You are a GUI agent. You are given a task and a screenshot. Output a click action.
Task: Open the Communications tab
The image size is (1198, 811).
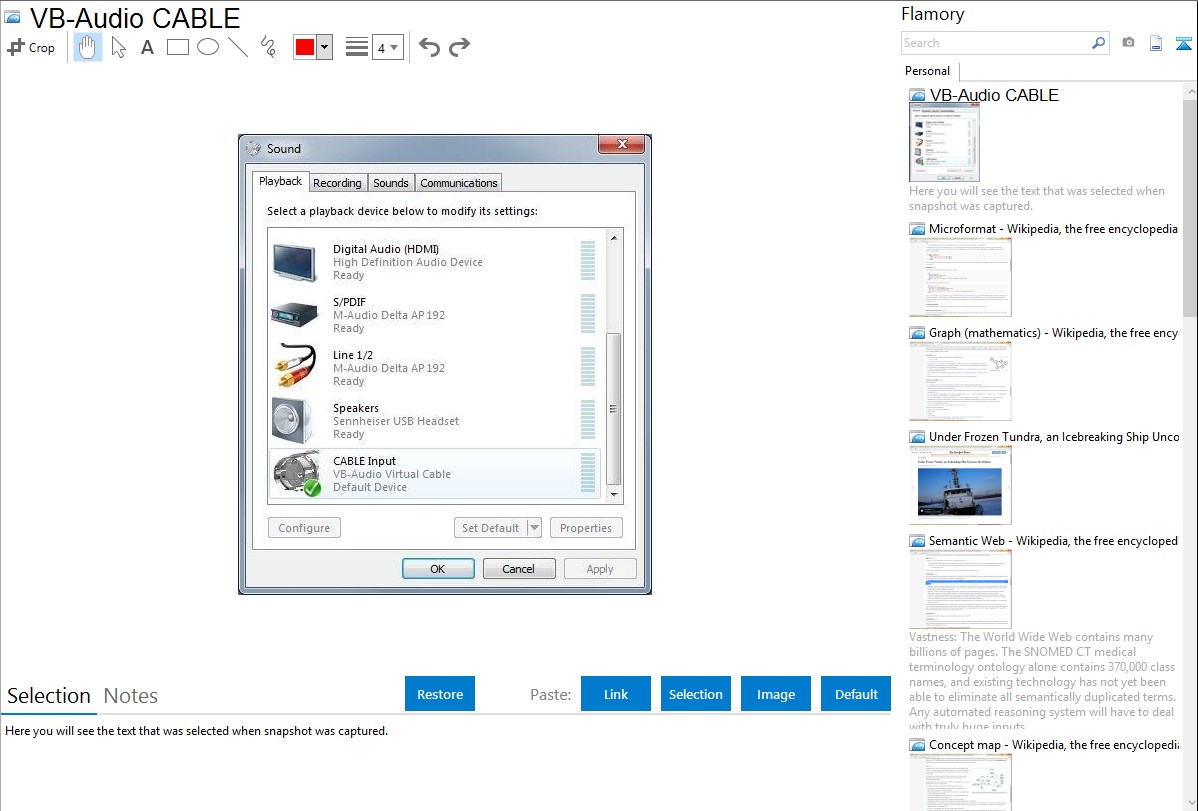click(458, 183)
